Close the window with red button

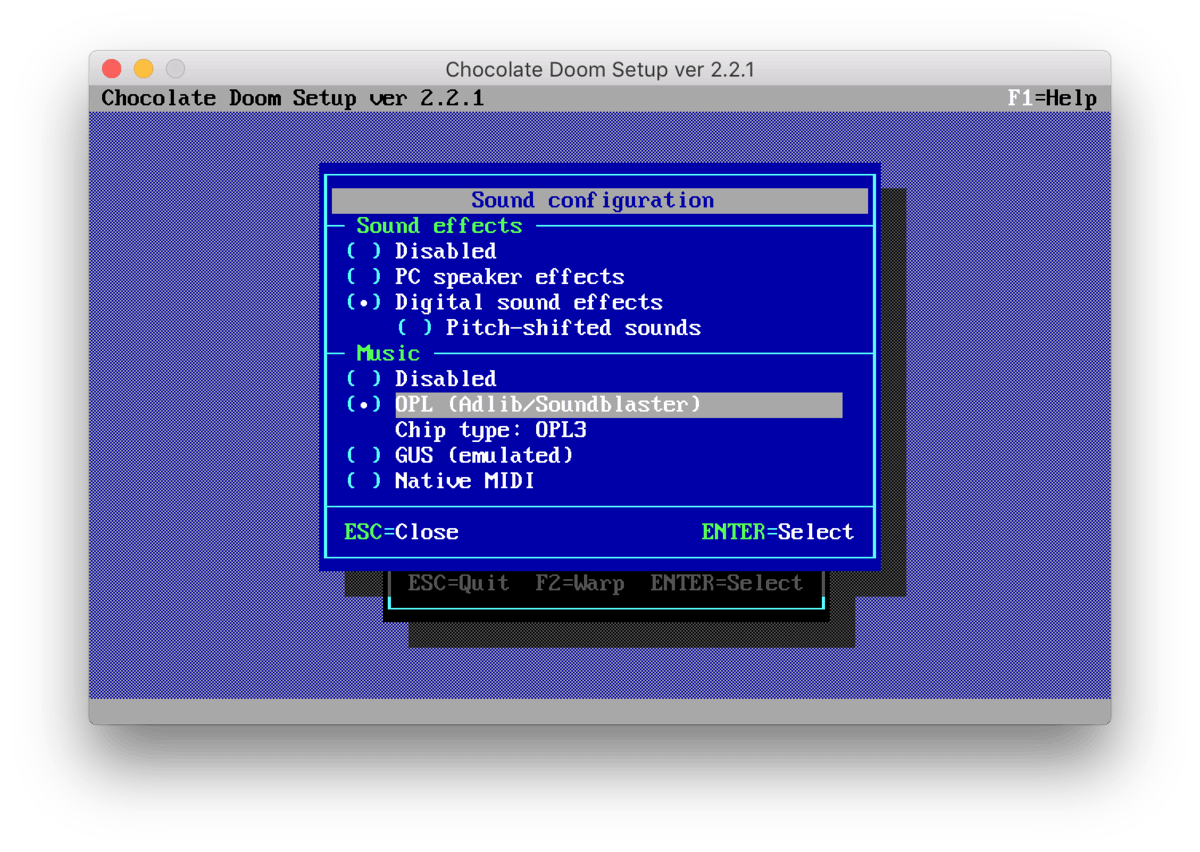112,69
